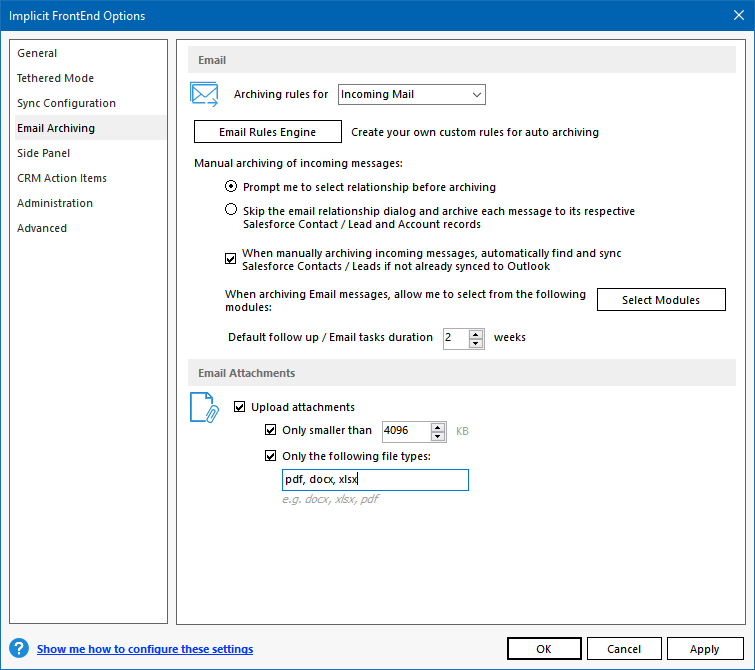Go to CRM Action Items settings
The image size is (755, 670).
click(62, 178)
